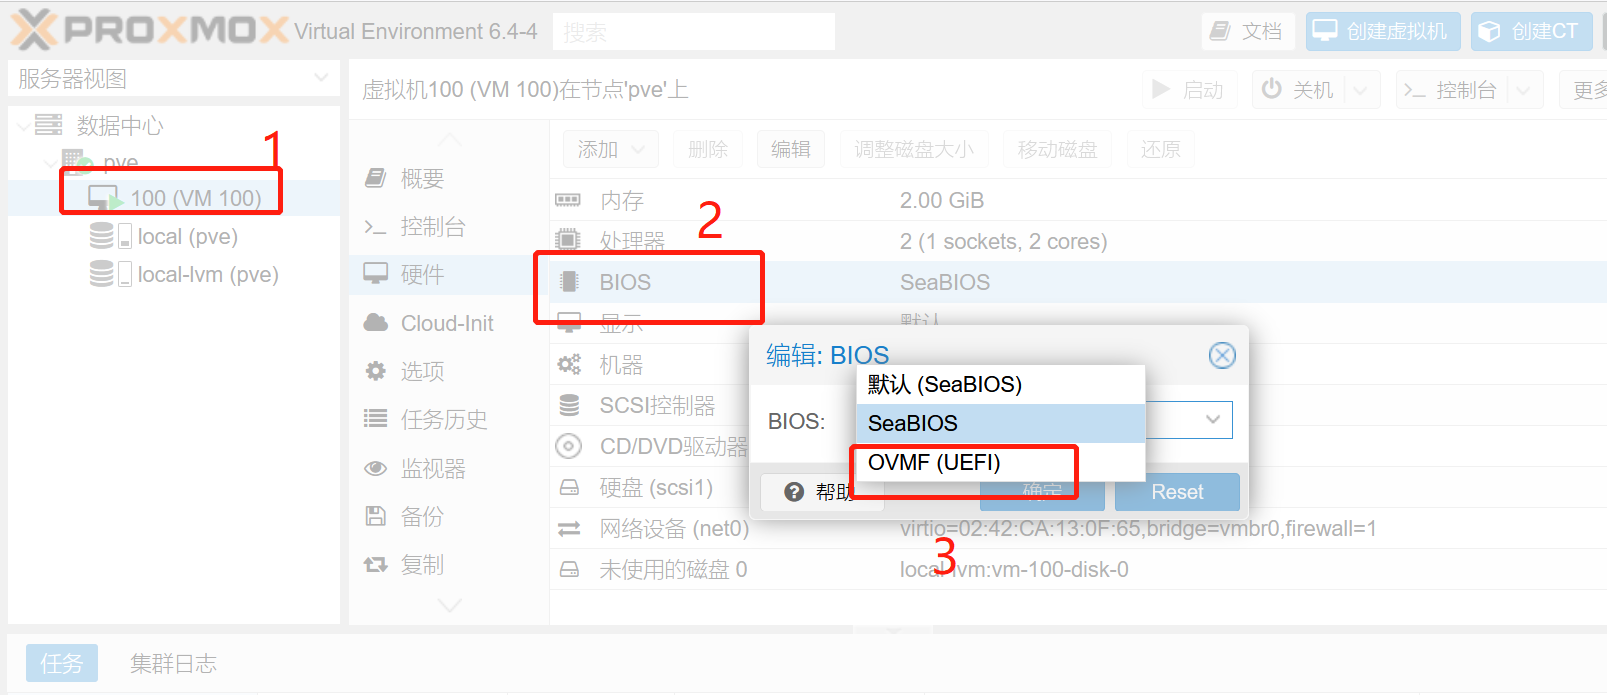
Task: Expand the 服务器视图 view selector
Action: tap(174, 78)
